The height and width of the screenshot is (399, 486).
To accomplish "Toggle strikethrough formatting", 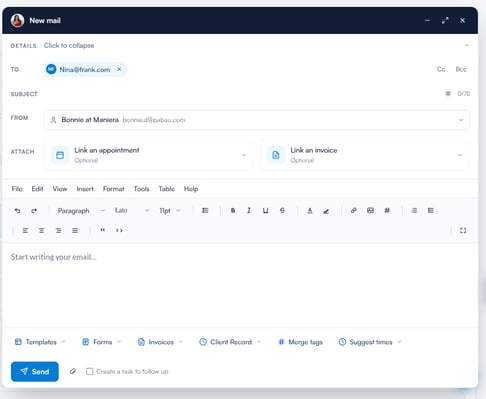I will [282, 211].
